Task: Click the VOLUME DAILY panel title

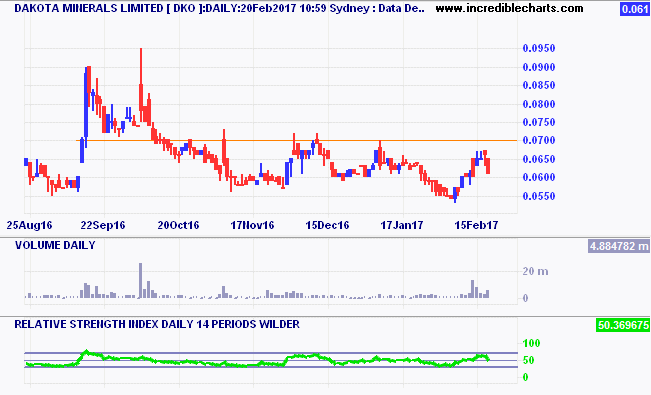Action: [55, 245]
